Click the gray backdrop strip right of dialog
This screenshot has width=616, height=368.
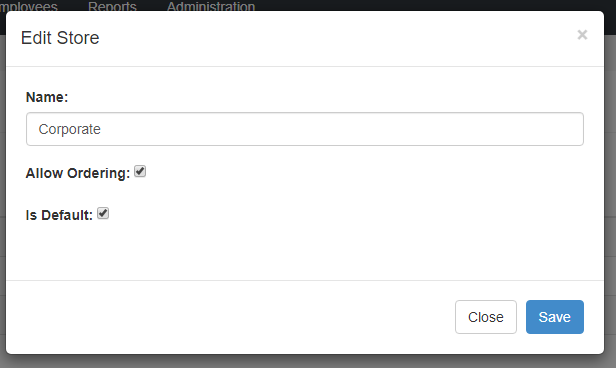pos(610,196)
